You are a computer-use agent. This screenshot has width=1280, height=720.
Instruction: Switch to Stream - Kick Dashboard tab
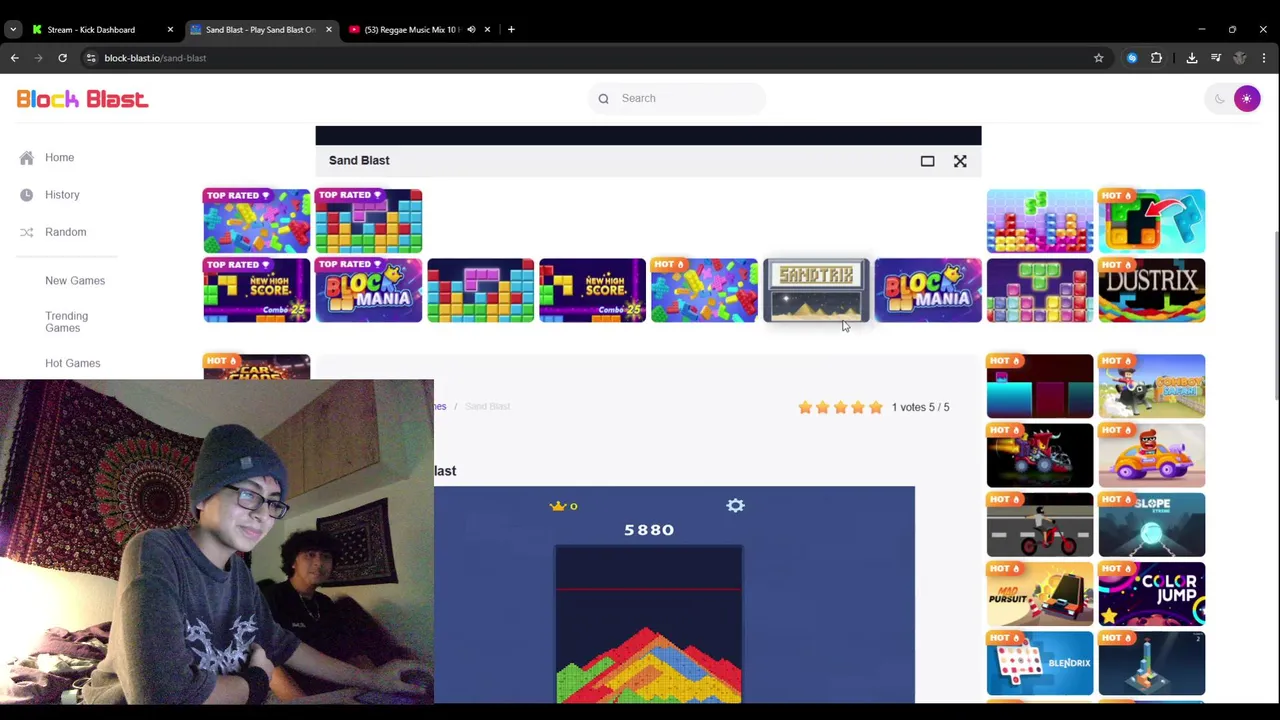[x=91, y=30]
